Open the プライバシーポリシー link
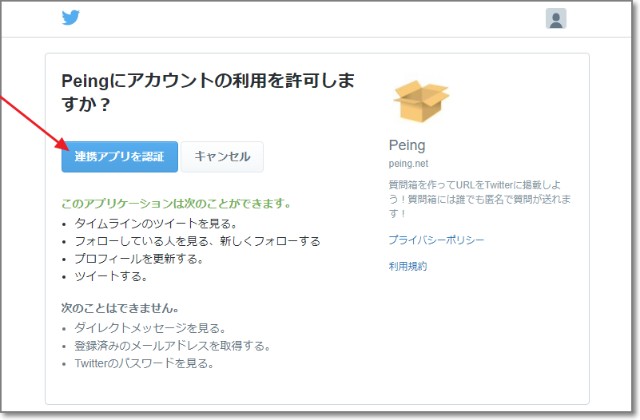The width and height of the screenshot is (640, 420). coord(436,240)
